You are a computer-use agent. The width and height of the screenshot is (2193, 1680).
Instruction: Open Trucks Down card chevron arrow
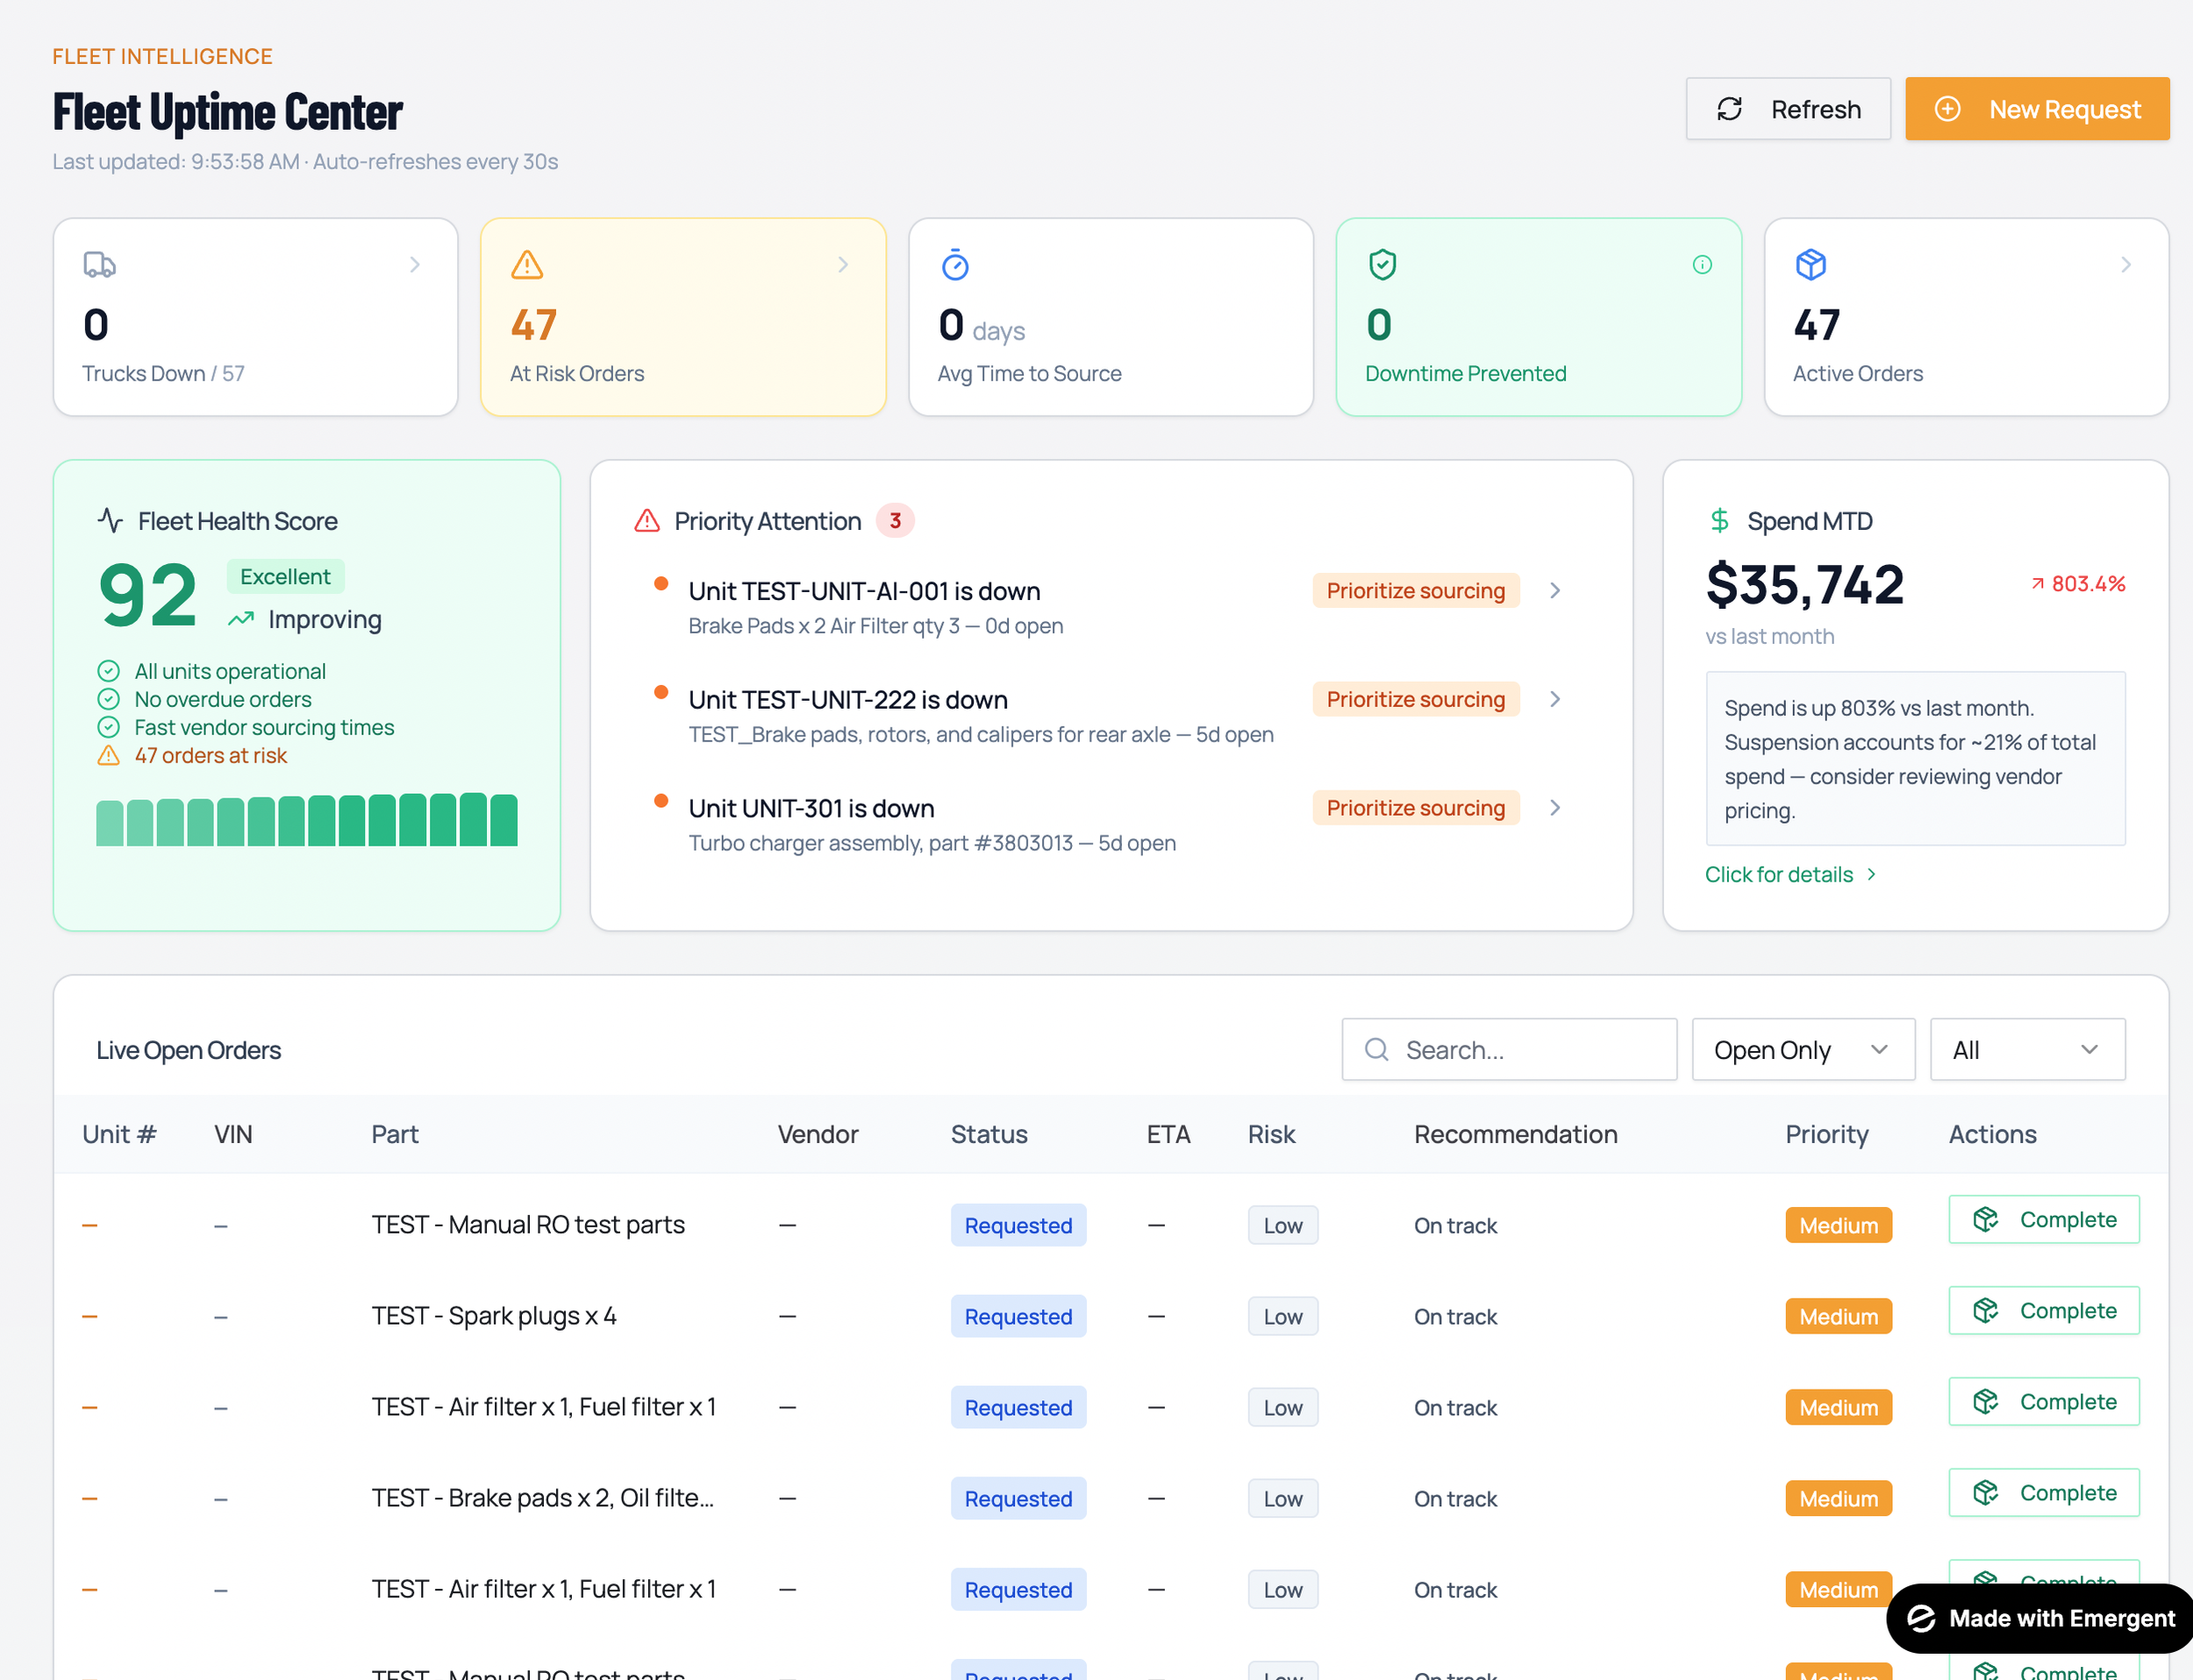point(415,265)
